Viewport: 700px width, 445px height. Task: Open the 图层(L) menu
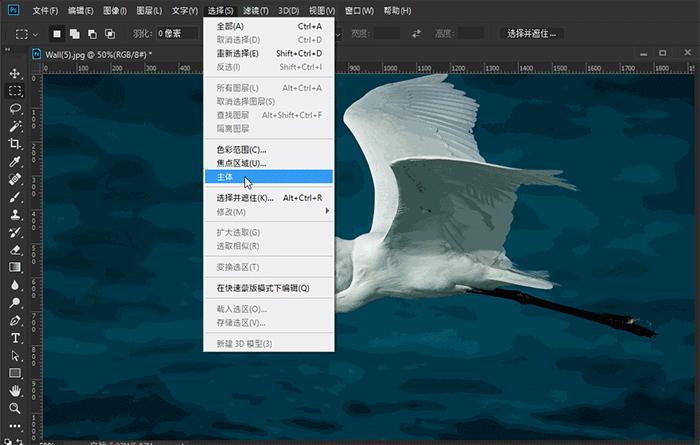click(149, 10)
